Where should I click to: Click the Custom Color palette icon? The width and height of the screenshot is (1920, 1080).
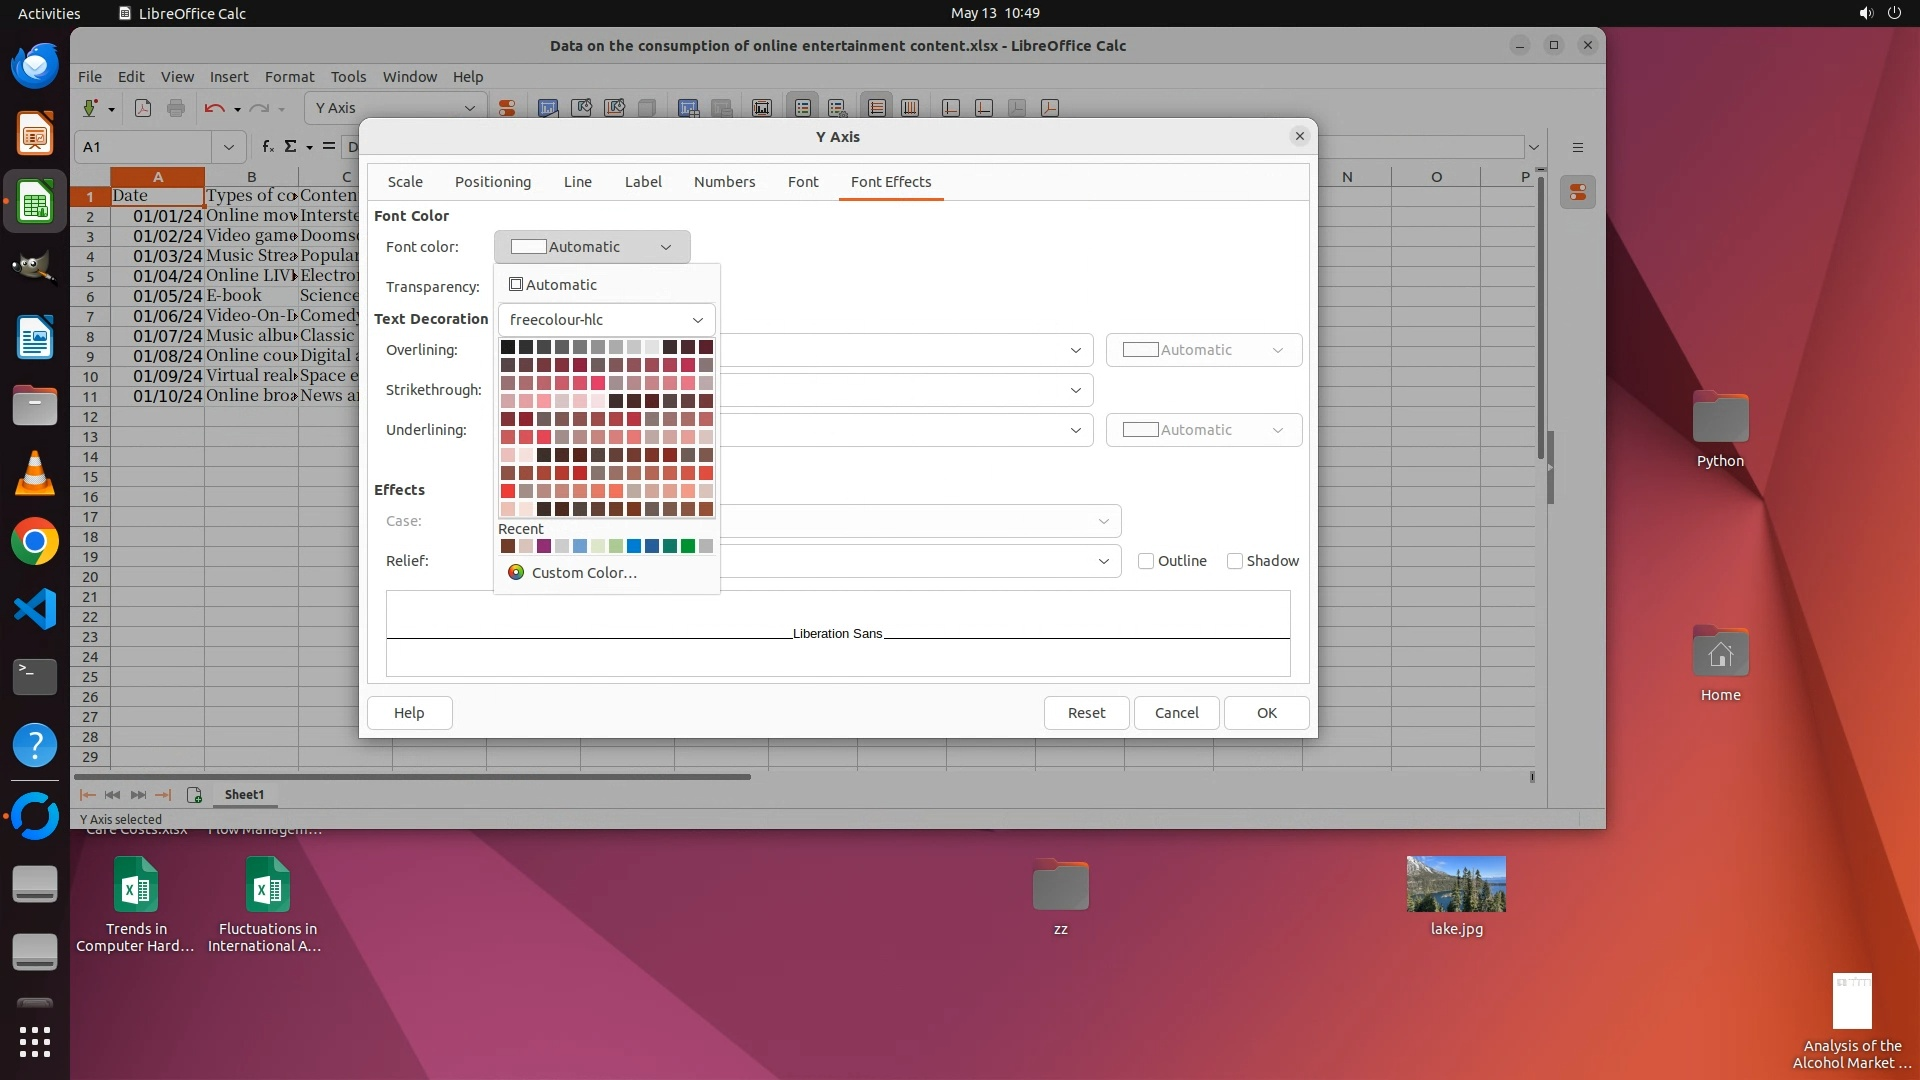click(516, 573)
